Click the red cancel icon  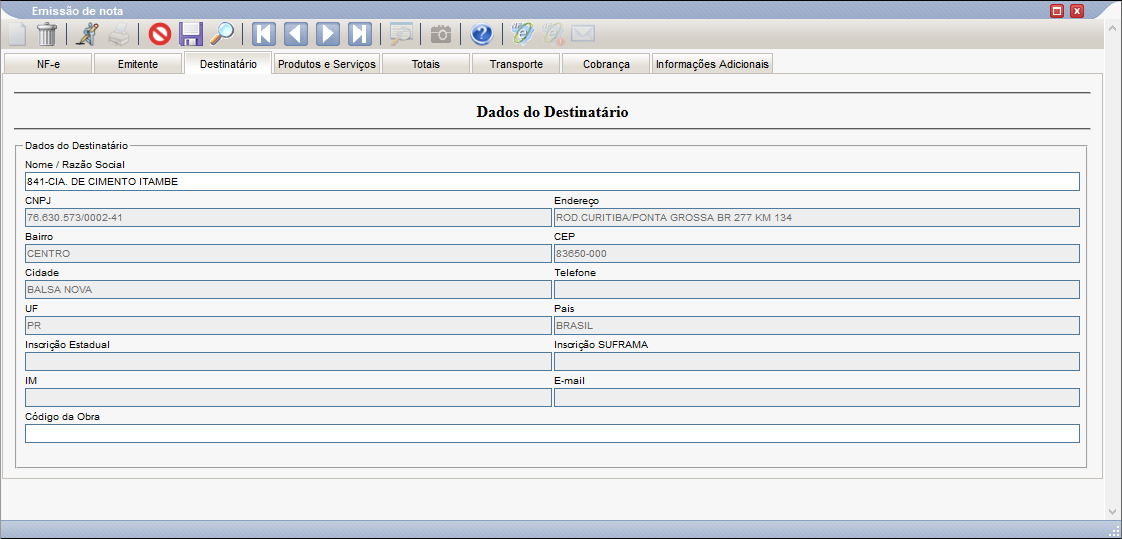click(x=160, y=34)
